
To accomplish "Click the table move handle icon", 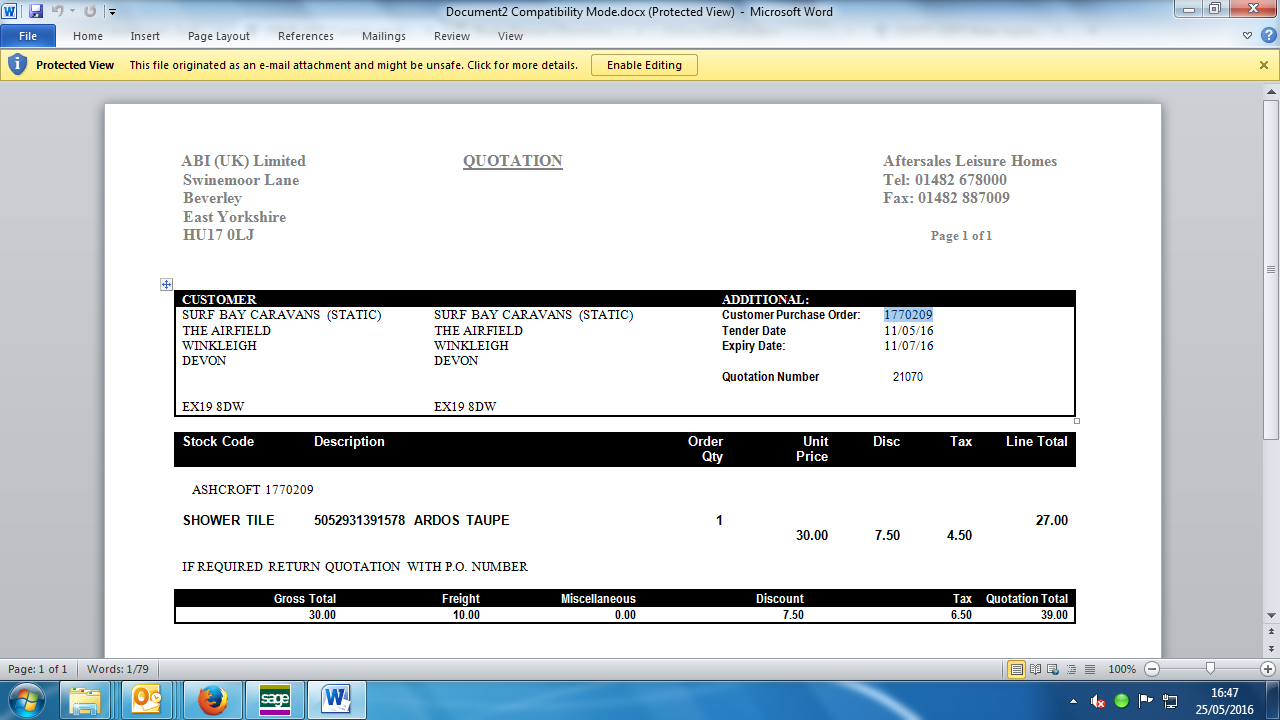I will point(167,285).
